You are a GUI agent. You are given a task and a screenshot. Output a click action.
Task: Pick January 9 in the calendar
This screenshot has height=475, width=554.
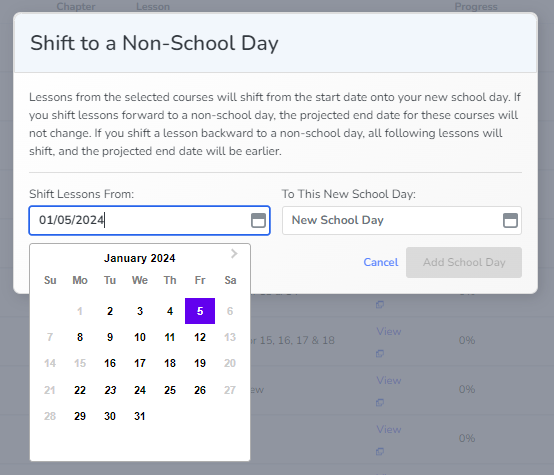tap(110, 337)
